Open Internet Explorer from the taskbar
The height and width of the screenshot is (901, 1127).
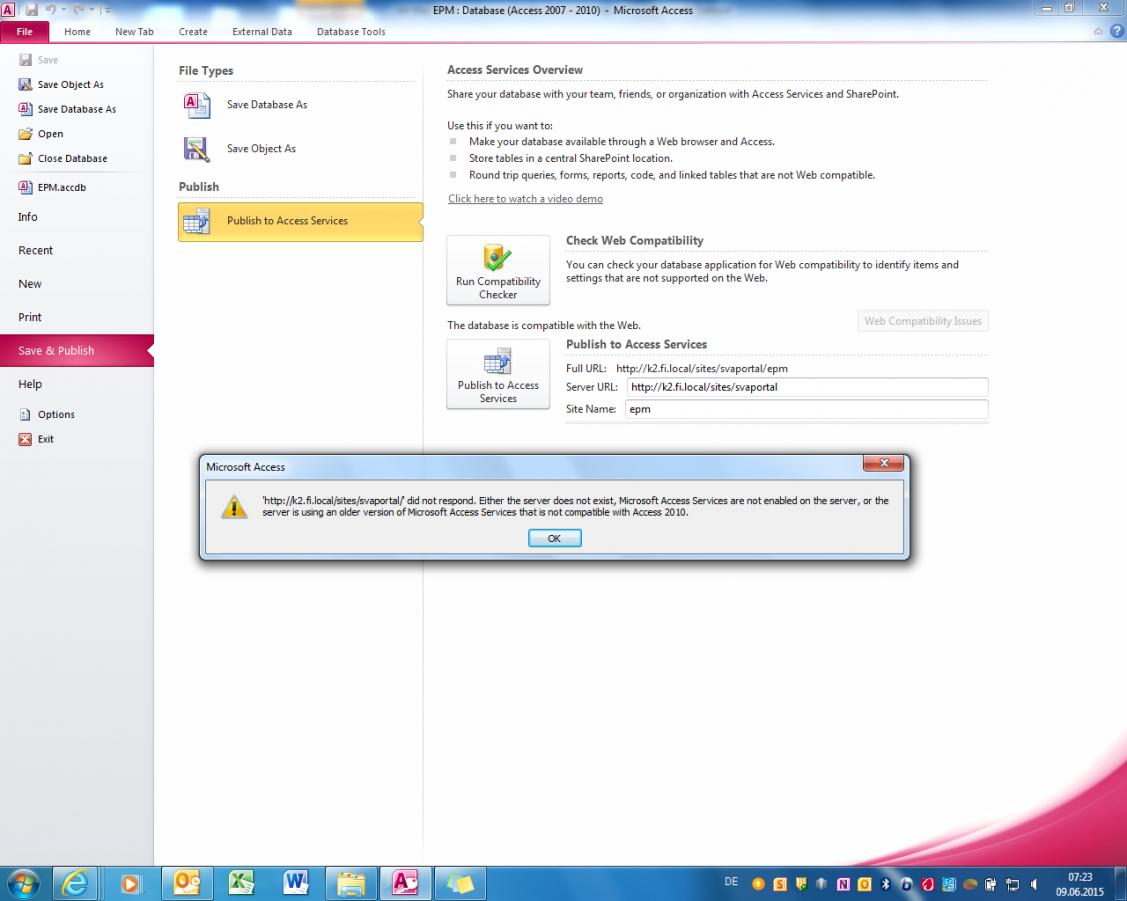tap(75, 883)
